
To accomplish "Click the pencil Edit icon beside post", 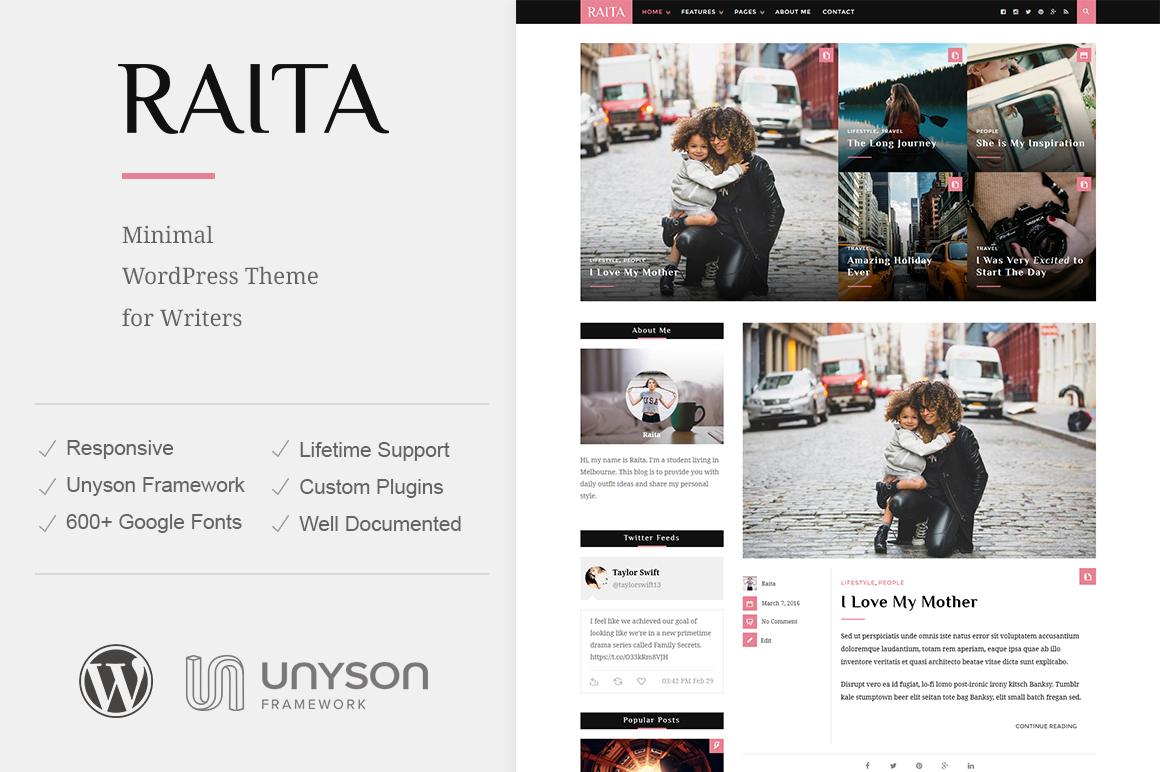I will pos(750,640).
